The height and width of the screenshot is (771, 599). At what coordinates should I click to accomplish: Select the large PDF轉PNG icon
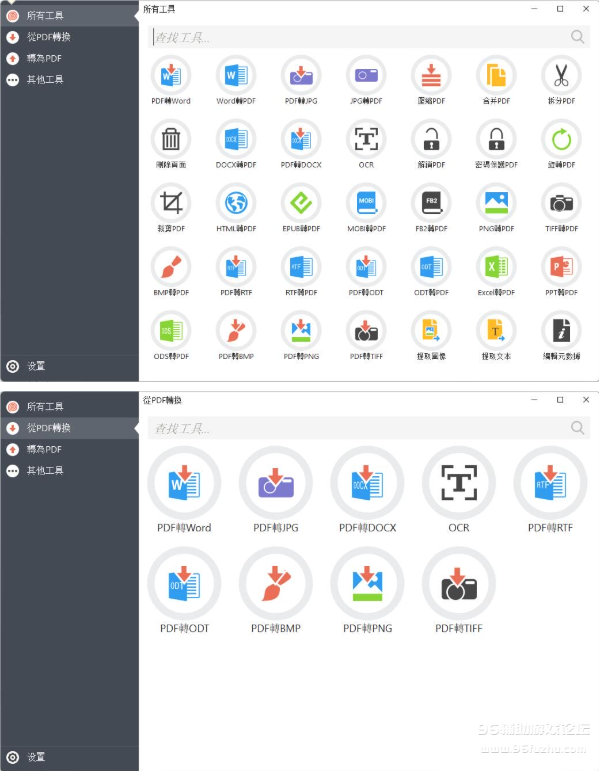click(367, 584)
